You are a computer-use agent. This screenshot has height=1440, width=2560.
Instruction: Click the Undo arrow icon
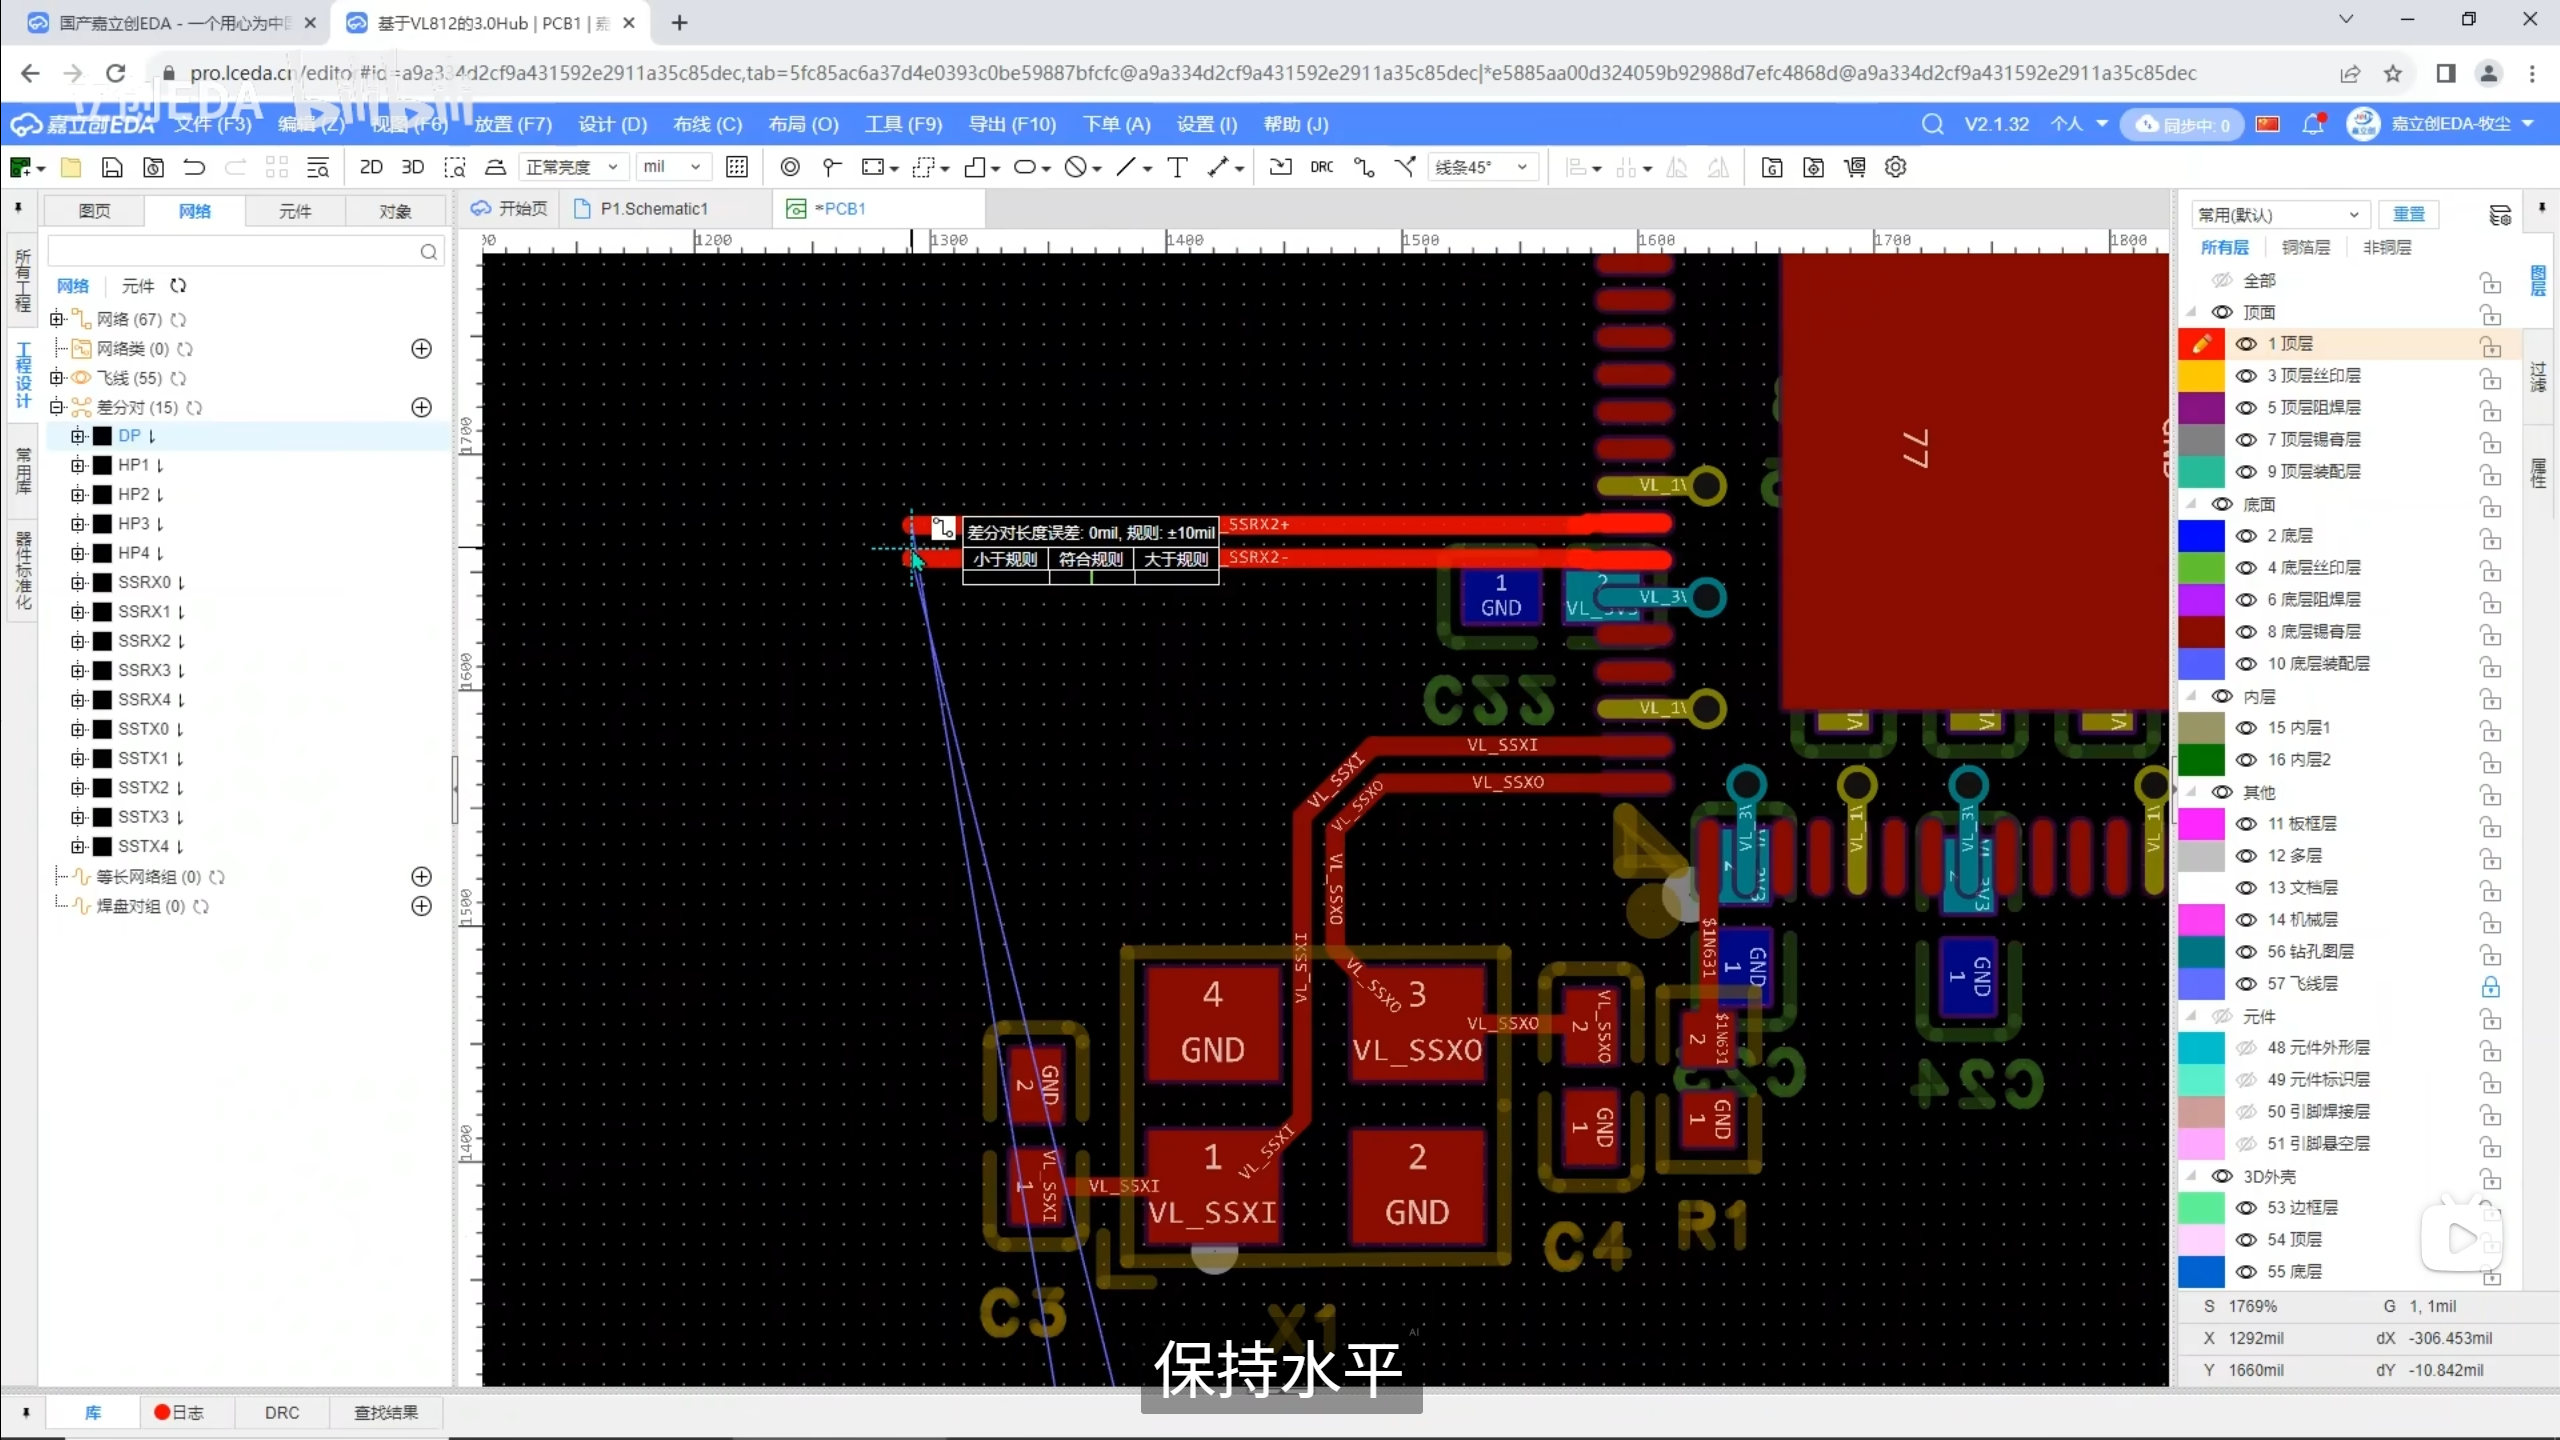(x=194, y=167)
